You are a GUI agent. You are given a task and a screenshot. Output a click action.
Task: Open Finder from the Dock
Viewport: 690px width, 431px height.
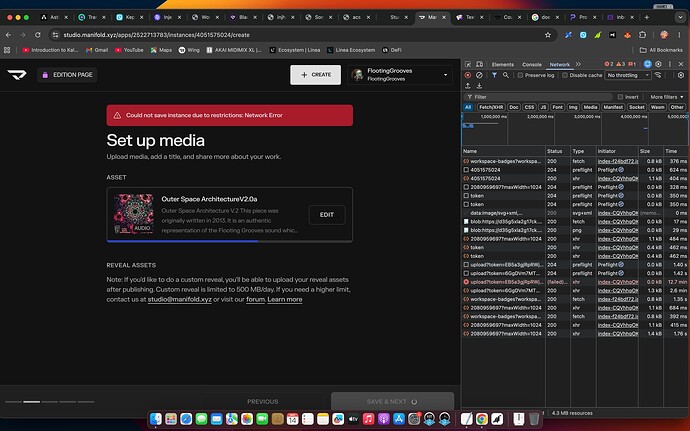pyautogui.click(x=156, y=419)
